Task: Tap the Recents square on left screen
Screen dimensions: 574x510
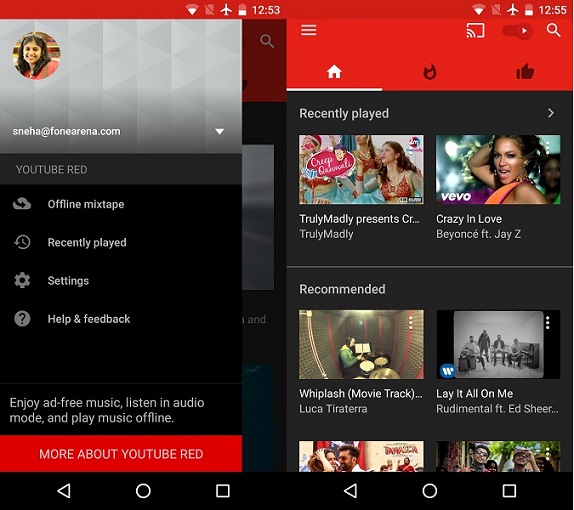Action: click(x=223, y=491)
